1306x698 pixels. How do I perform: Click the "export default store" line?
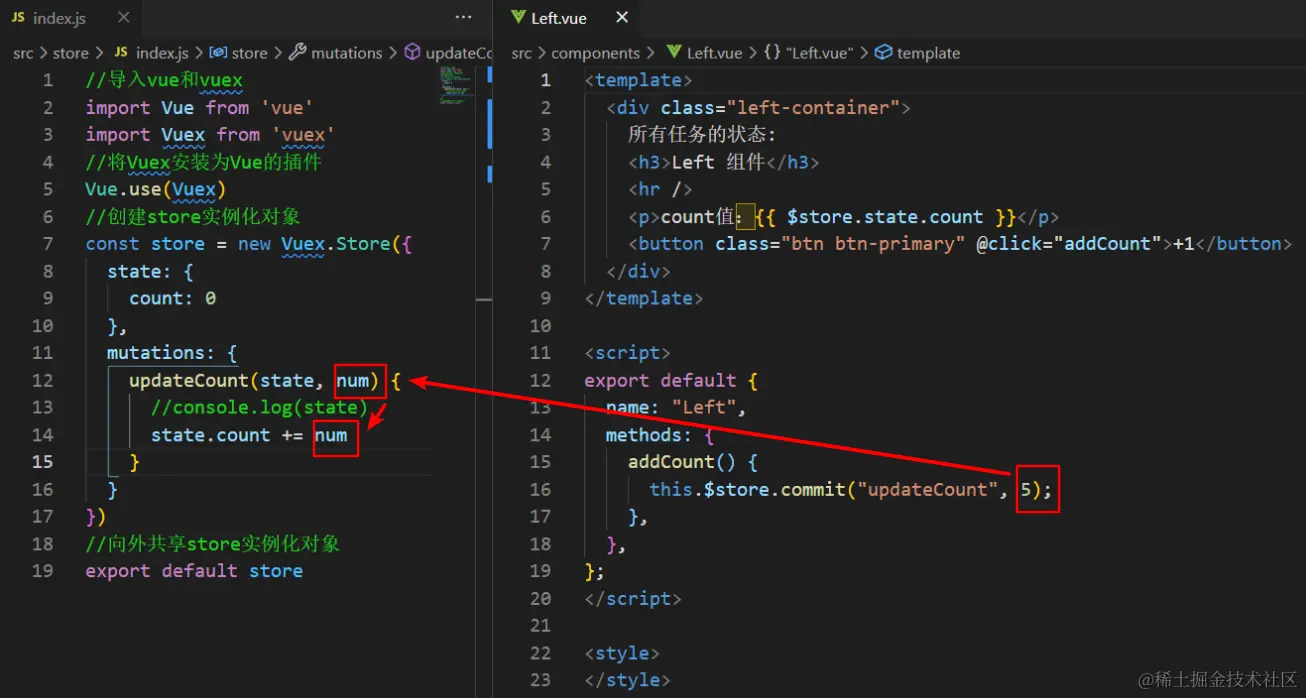pyautogui.click(x=194, y=571)
